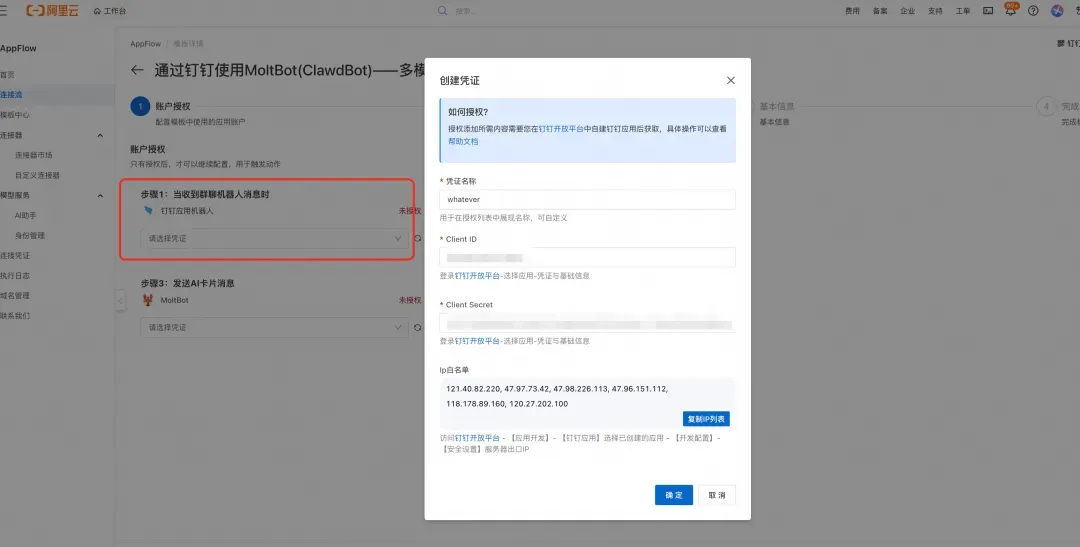
Task: Close the 创建凭证 dialog
Action: (731, 81)
